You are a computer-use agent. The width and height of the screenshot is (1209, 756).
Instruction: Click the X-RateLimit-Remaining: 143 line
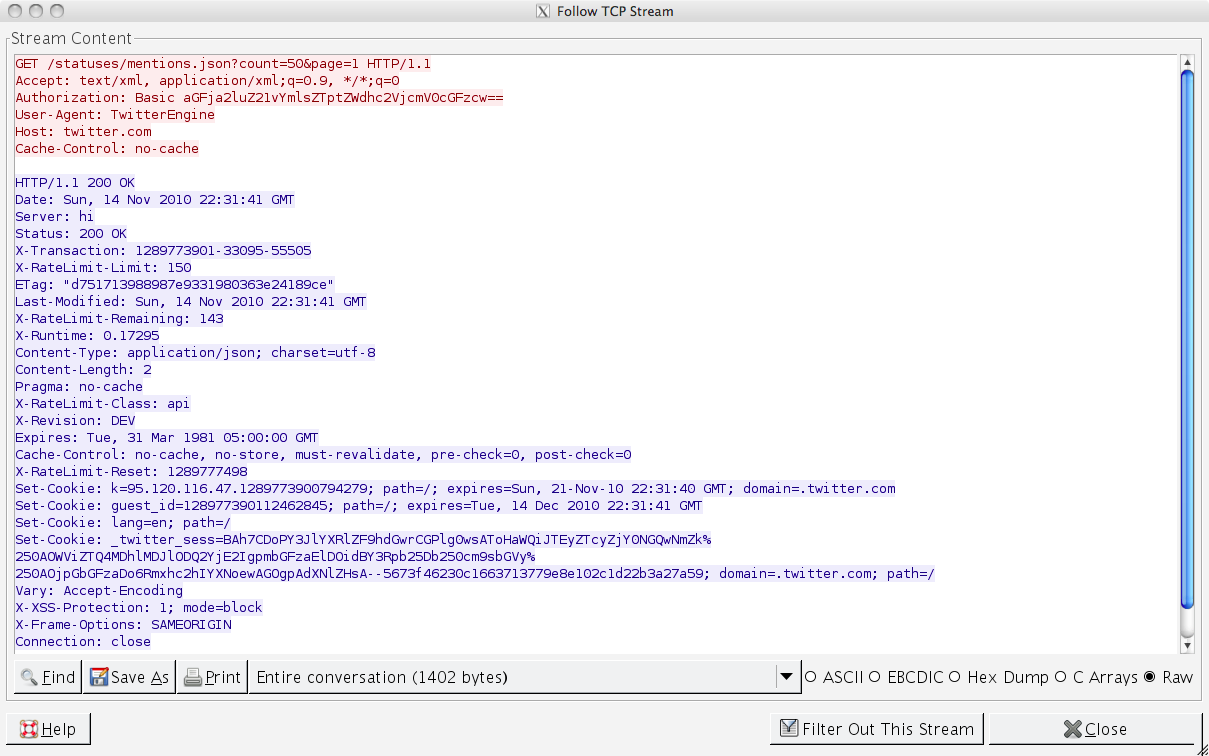tap(119, 319)
